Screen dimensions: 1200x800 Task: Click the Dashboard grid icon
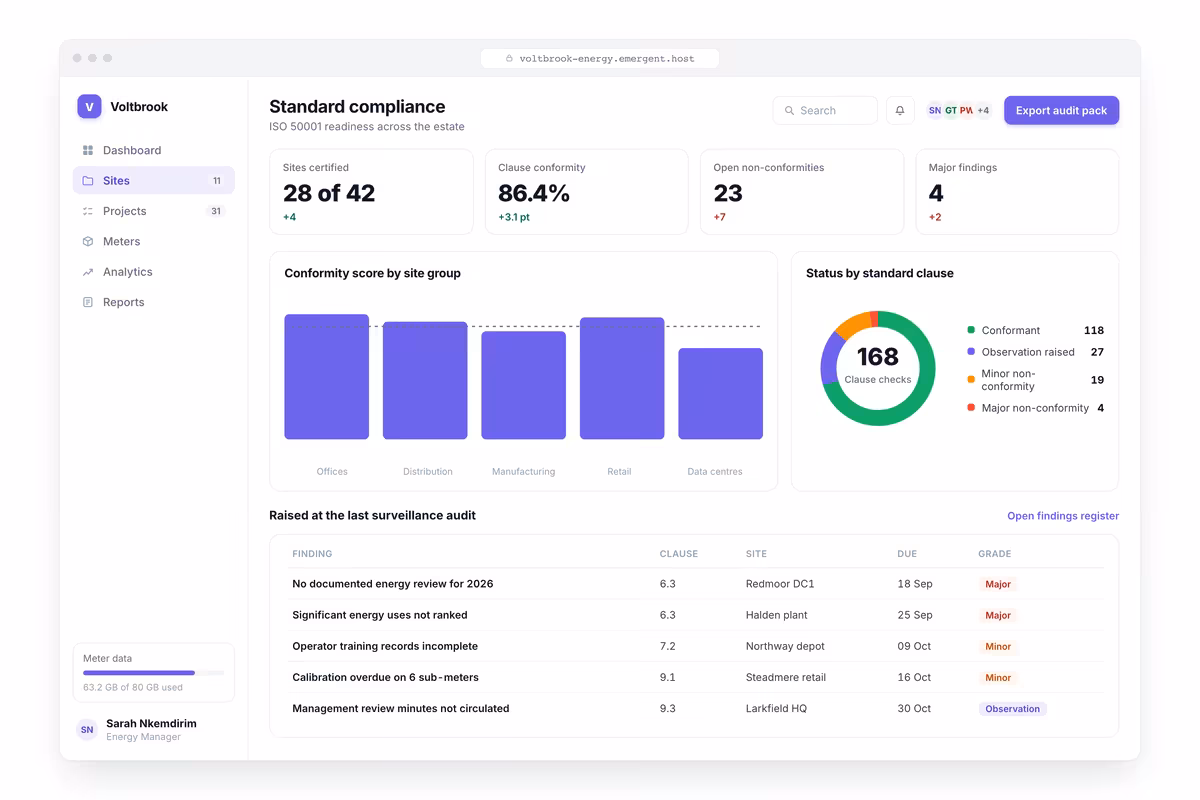click(88, 150)
